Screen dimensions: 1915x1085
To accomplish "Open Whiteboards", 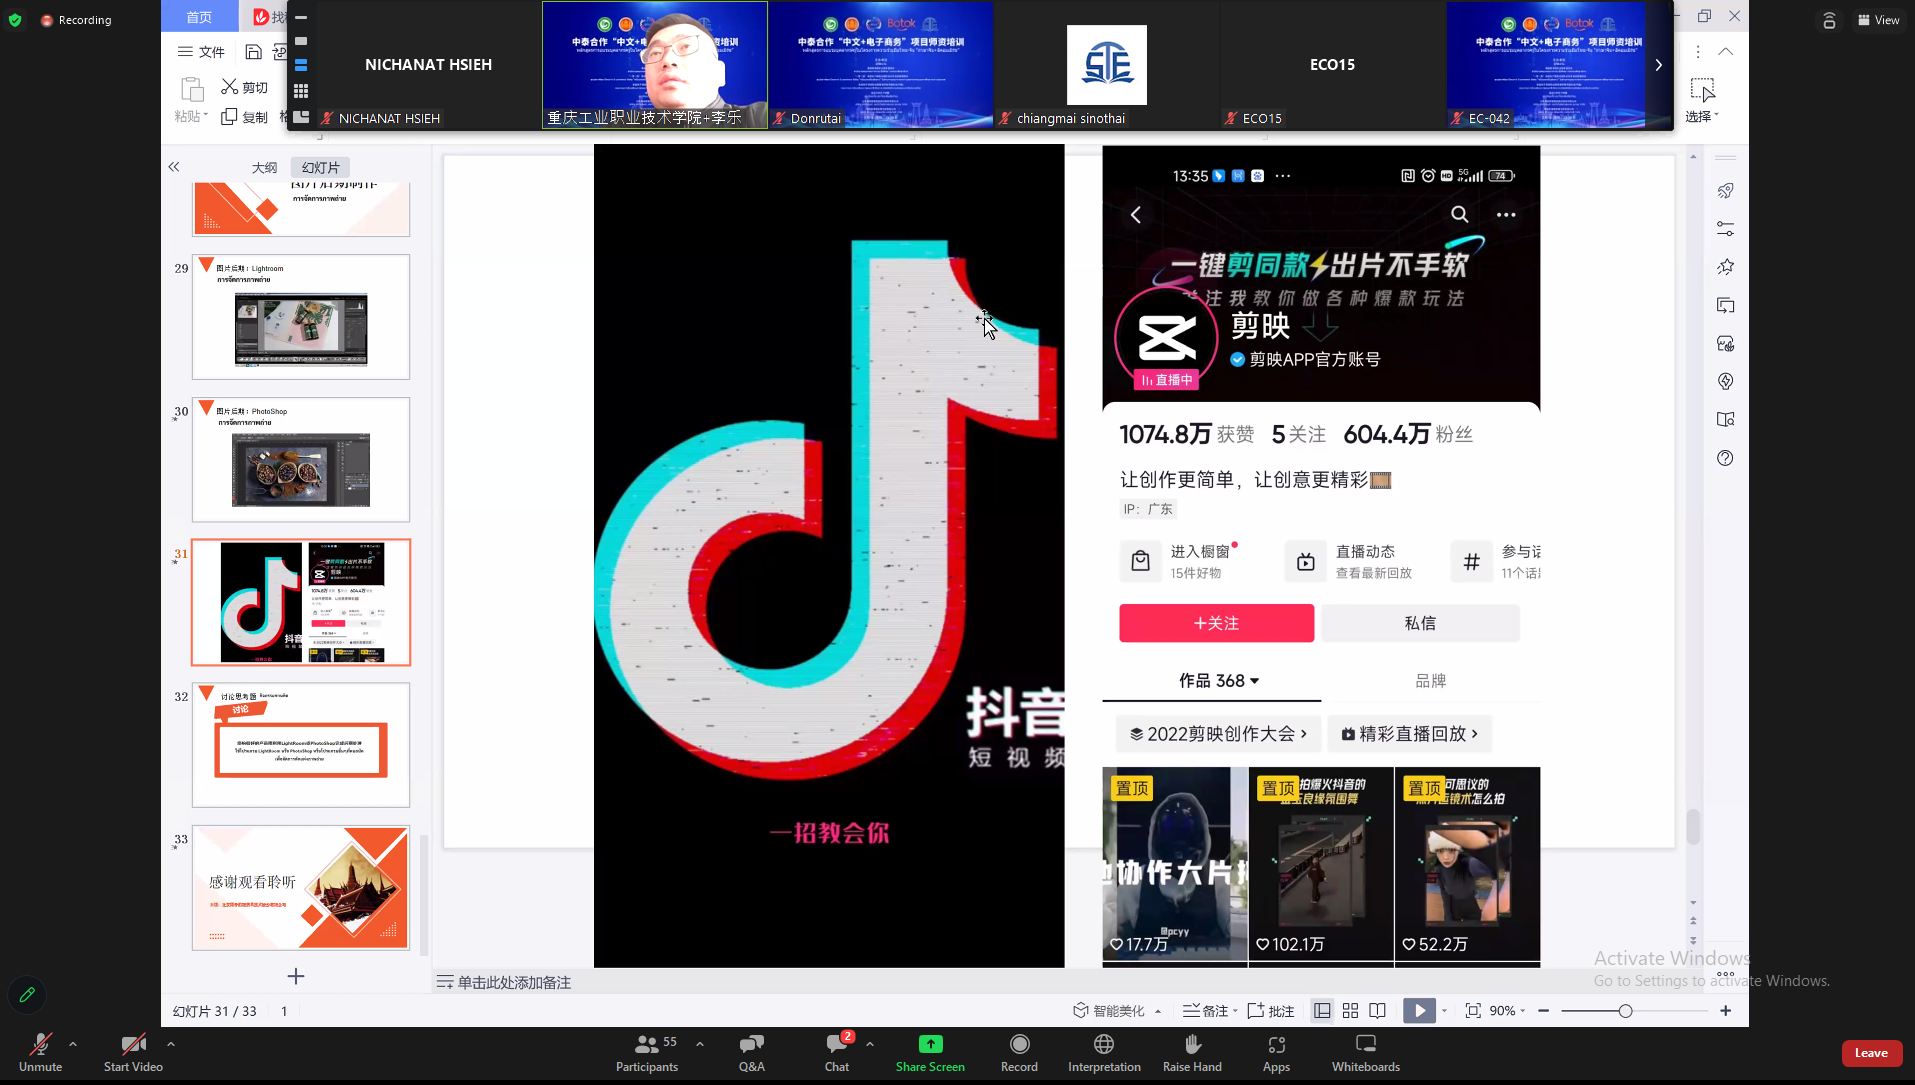I will pos(1365,1053).
